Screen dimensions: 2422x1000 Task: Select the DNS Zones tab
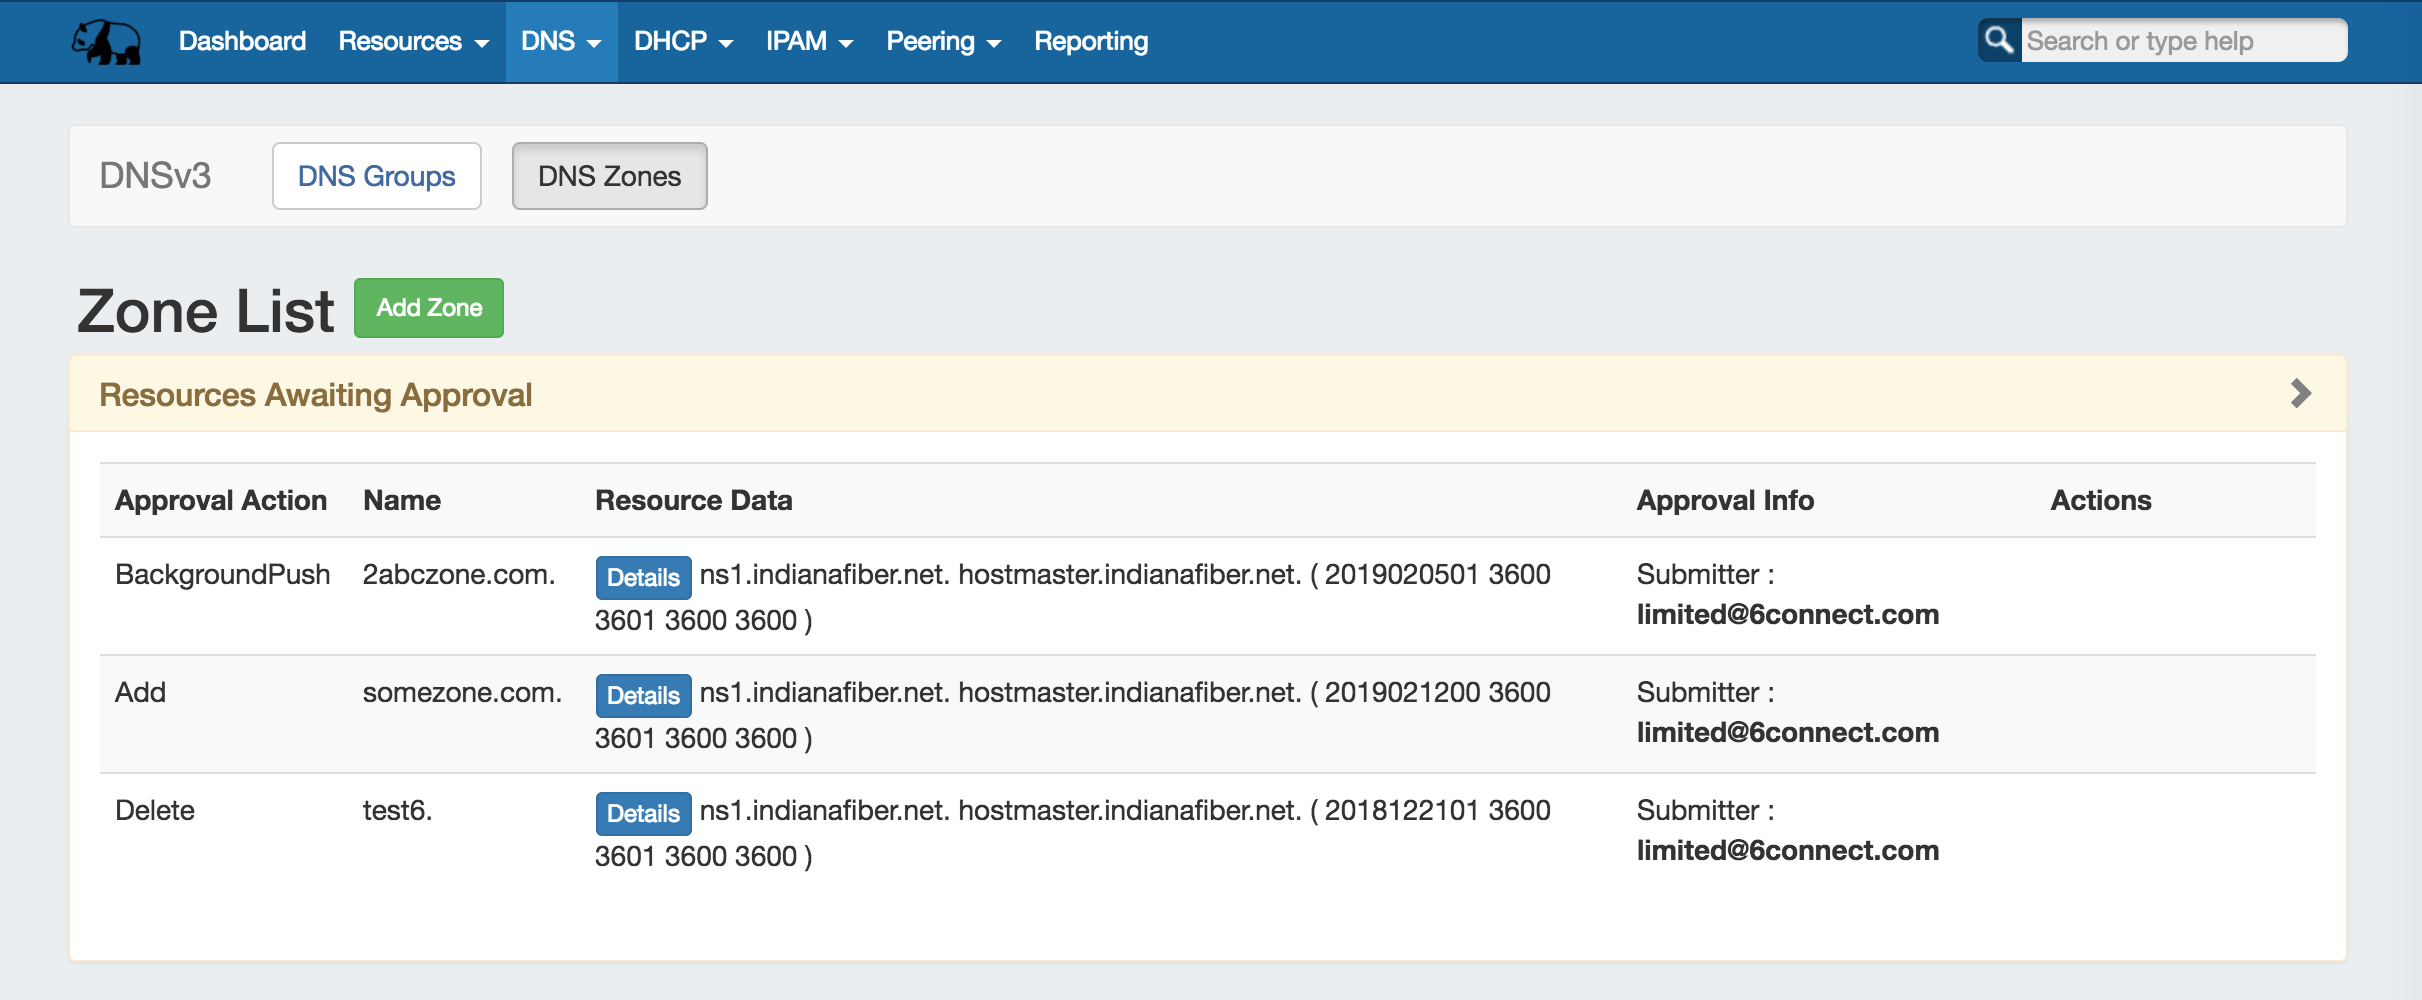click(609, 176)
